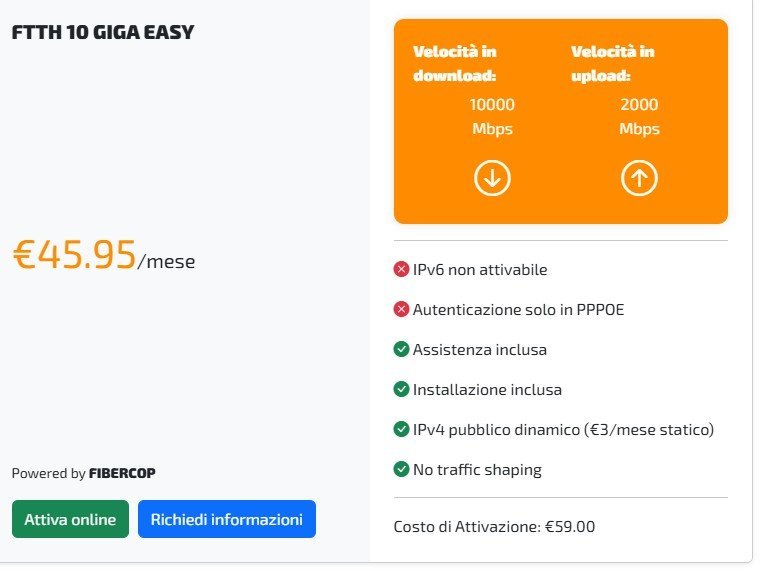761x583 pixels.
Task: Click the No traffic shaping text
Action: pos(477,469)
